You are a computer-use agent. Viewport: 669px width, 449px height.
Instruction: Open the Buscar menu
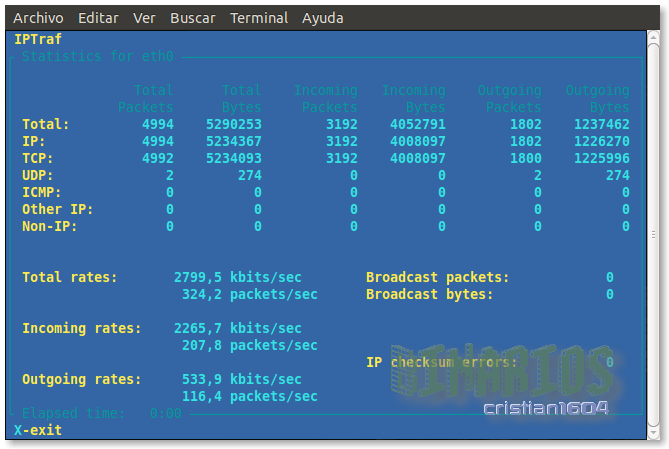pyautogui.click(x=192, y=18)
